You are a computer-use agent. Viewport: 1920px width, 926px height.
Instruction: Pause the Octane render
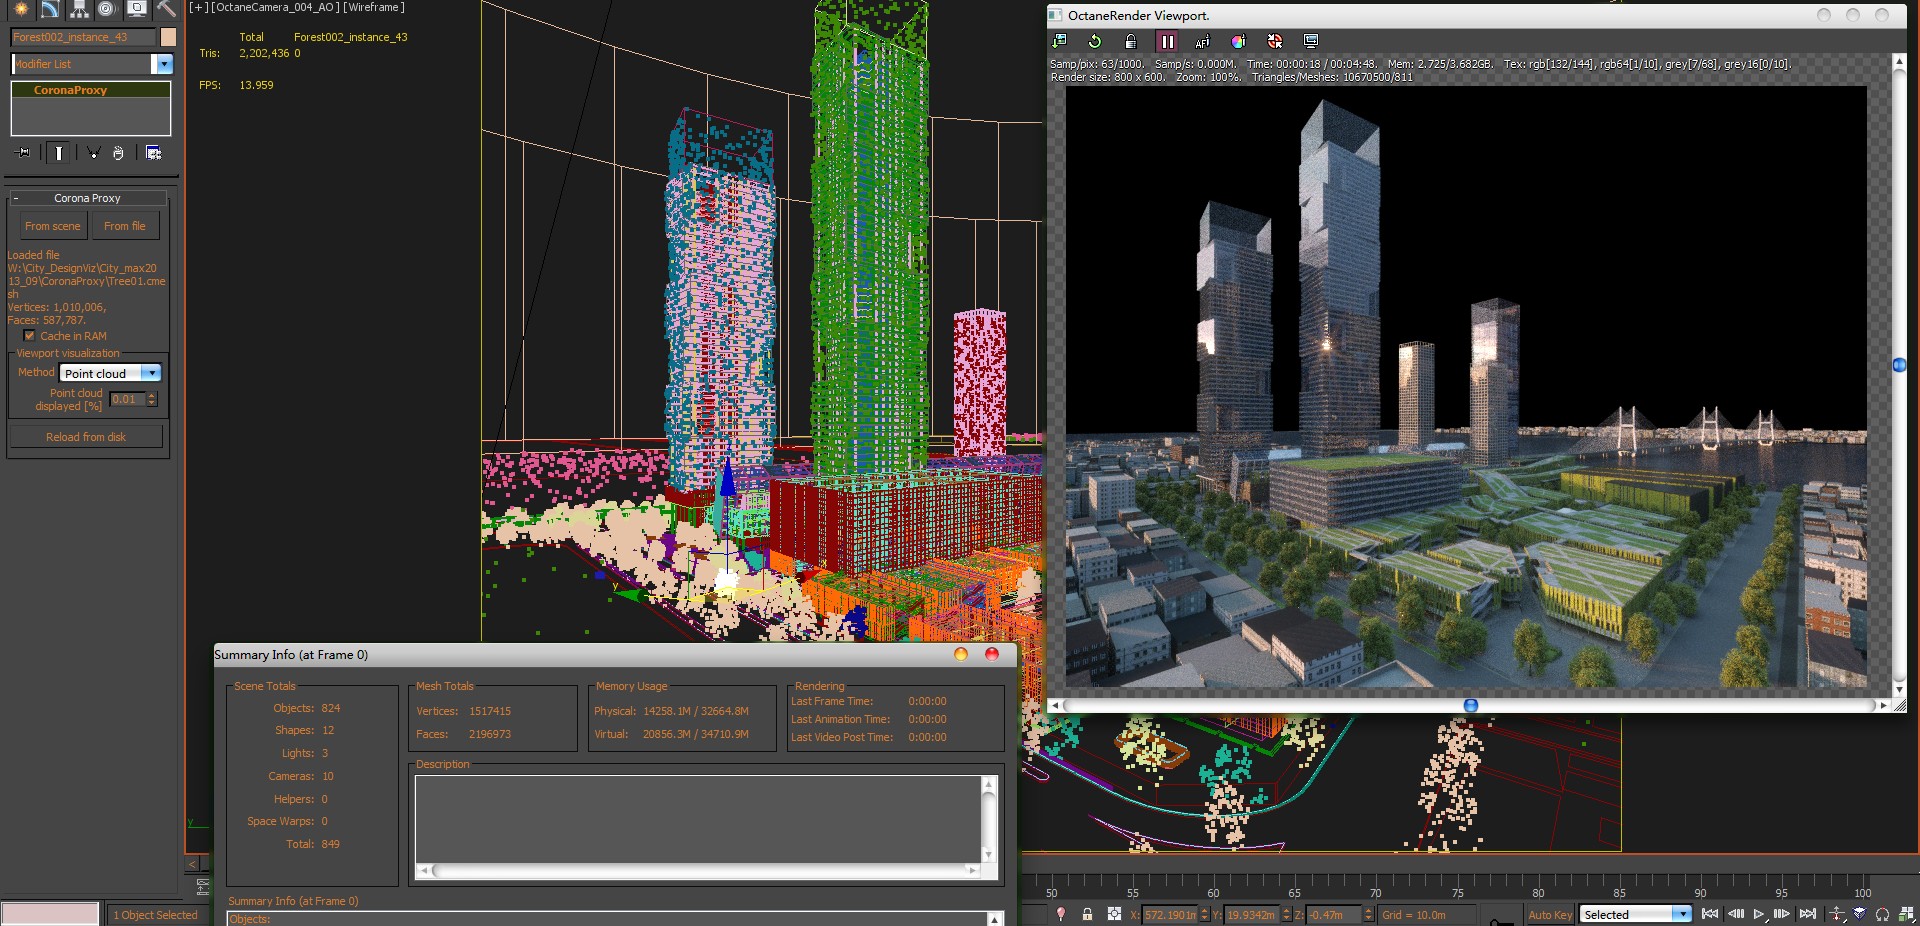click(x=1167, y=41)
